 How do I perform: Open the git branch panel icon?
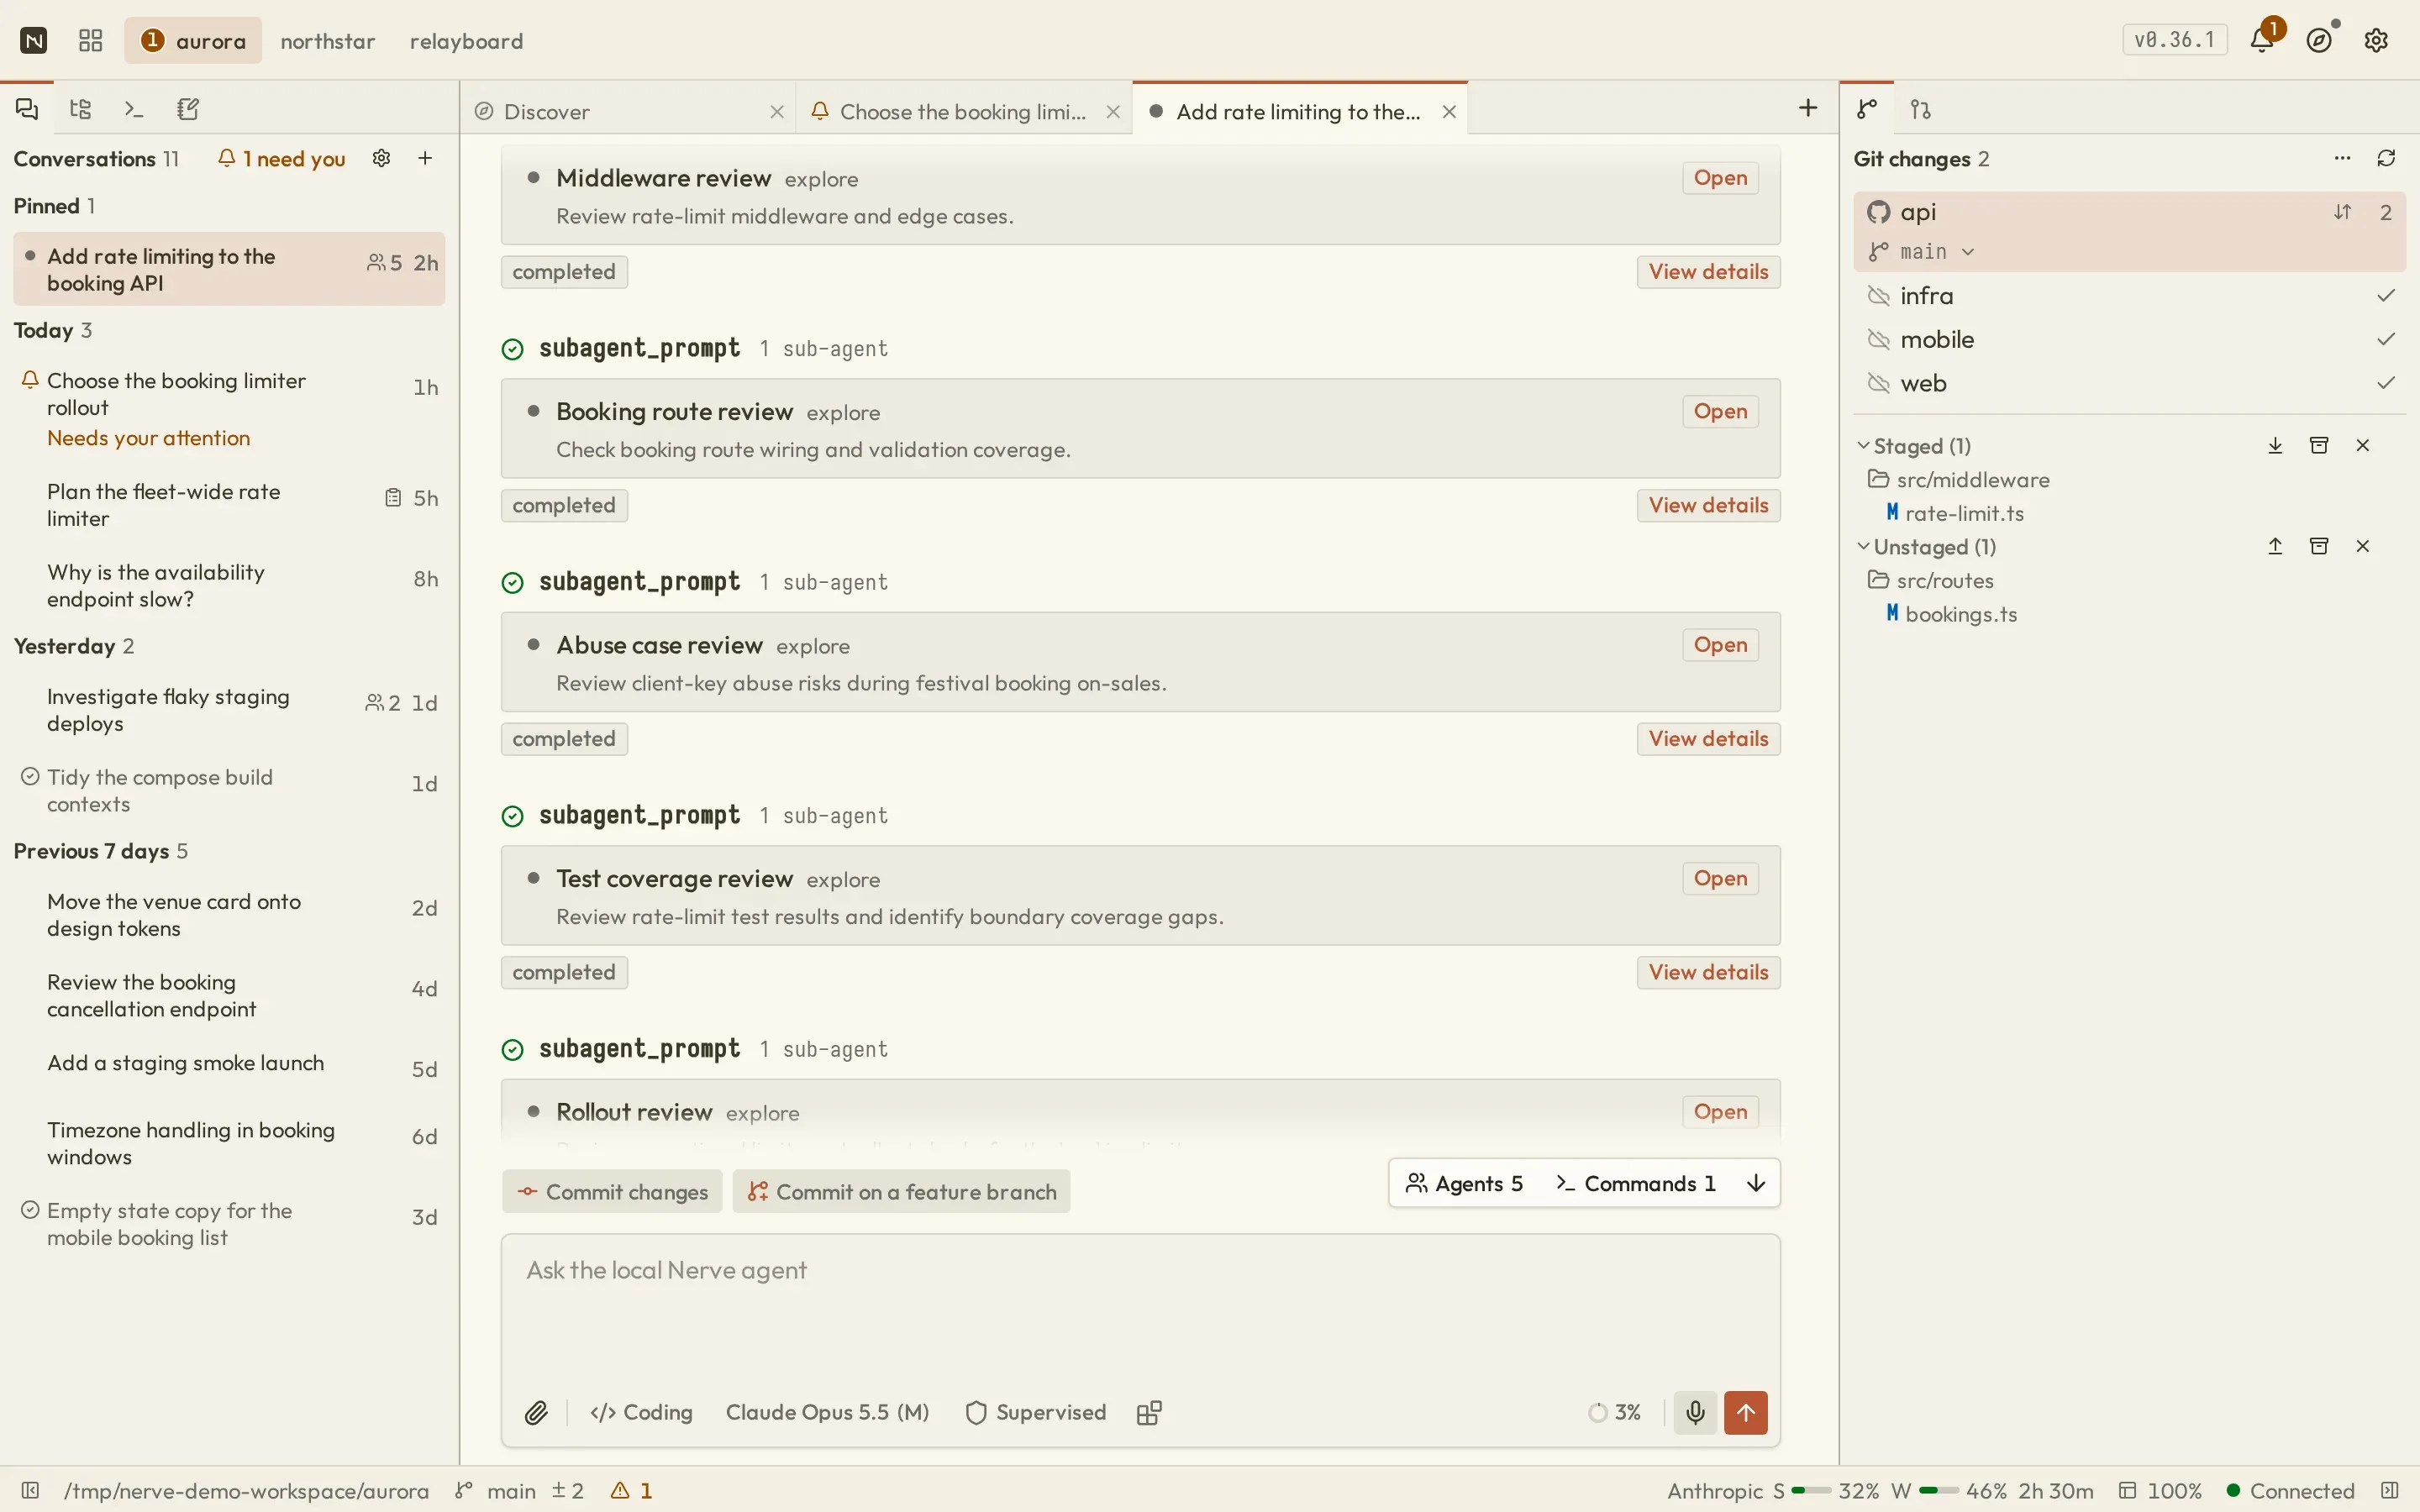pos(1867,109)
